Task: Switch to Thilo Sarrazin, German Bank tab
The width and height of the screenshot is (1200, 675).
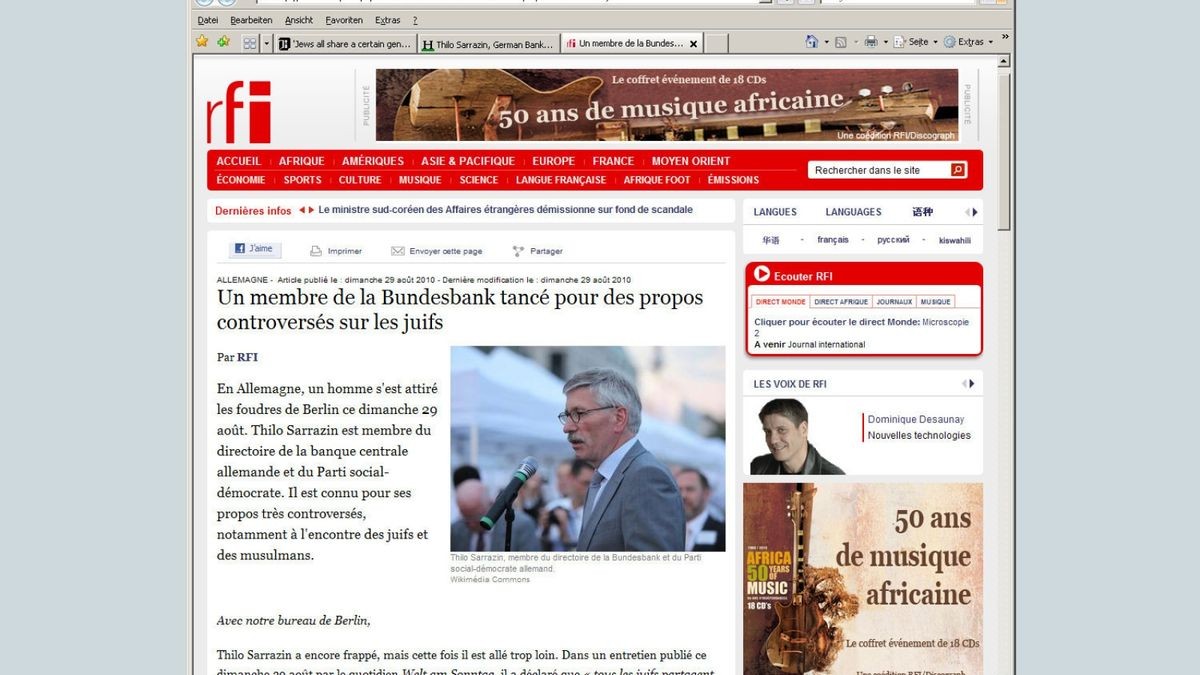Action: [x=487, y=44]
